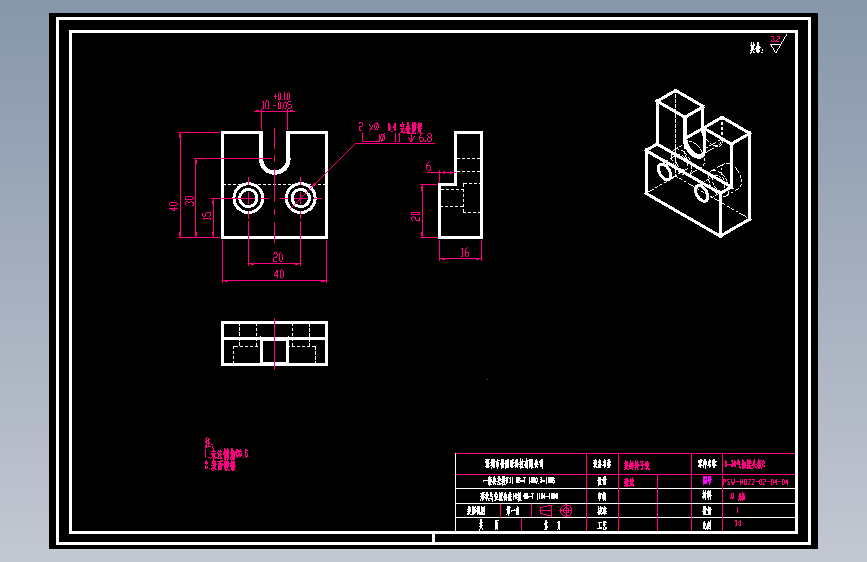Select the vertical dimension 15
This screenshot has width=867, height=562.
coord(207,215)
